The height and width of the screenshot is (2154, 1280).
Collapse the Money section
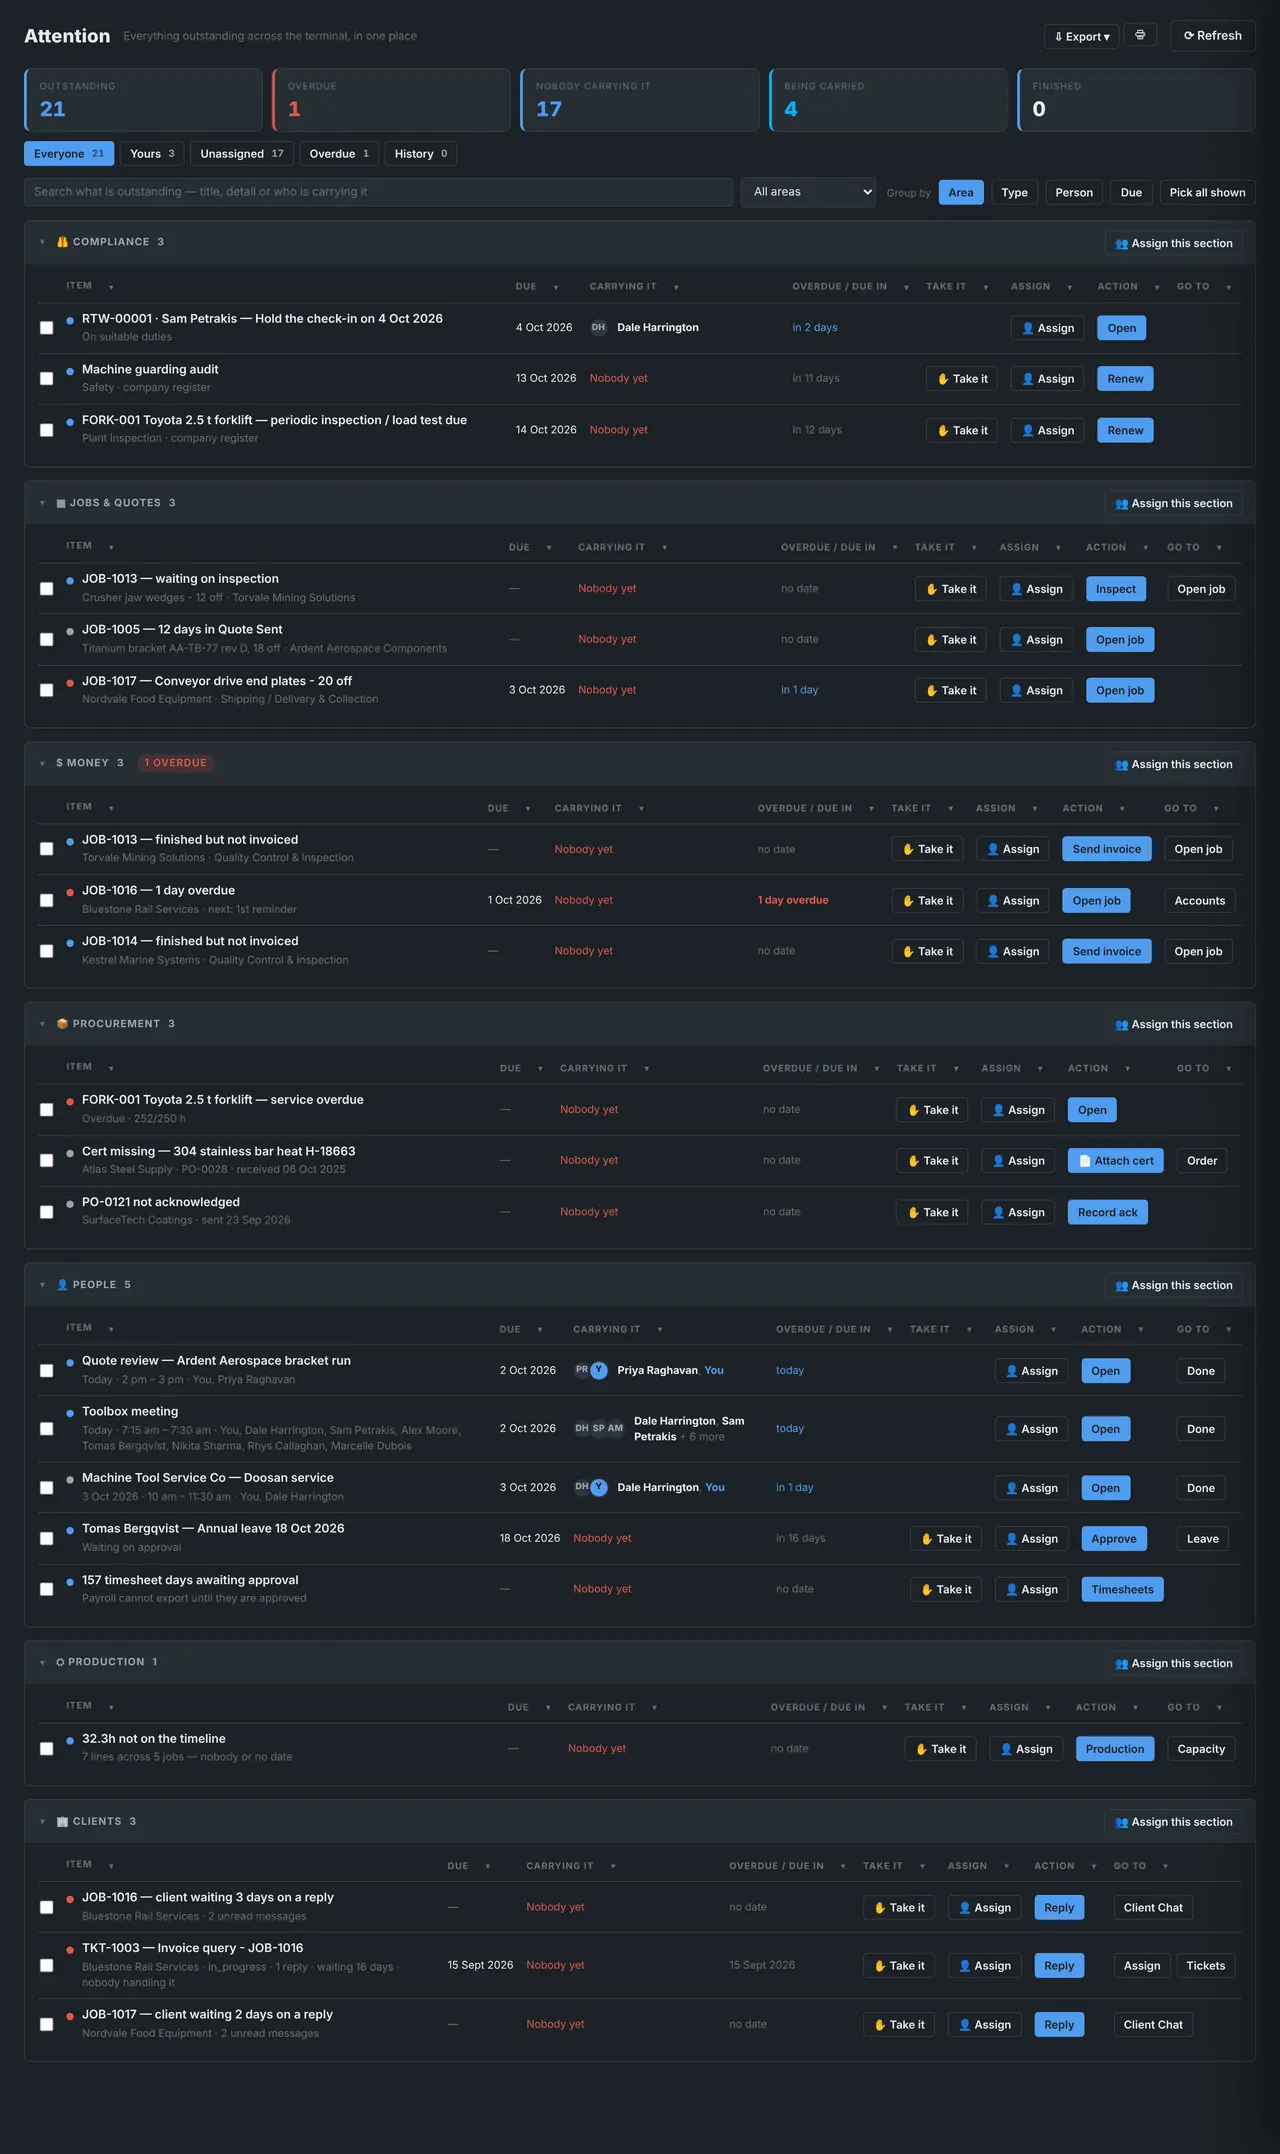coord(42,764)
